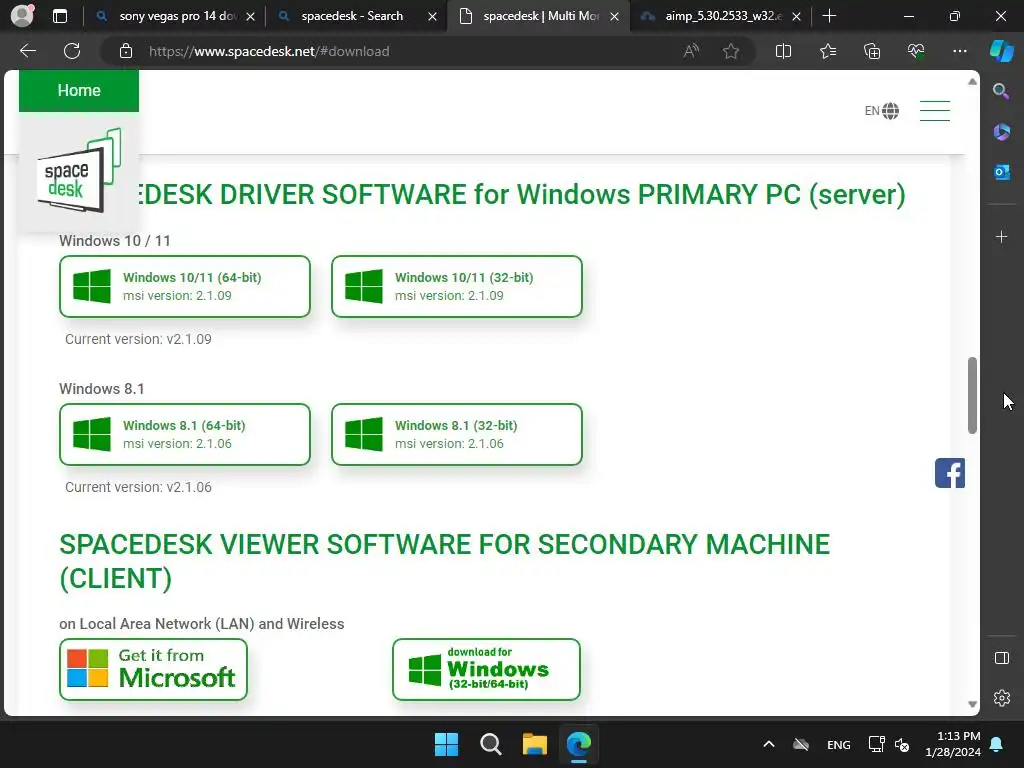Open the tab actions menu icon
This screenshot has height=768, width=1024.
click(60, 16)
